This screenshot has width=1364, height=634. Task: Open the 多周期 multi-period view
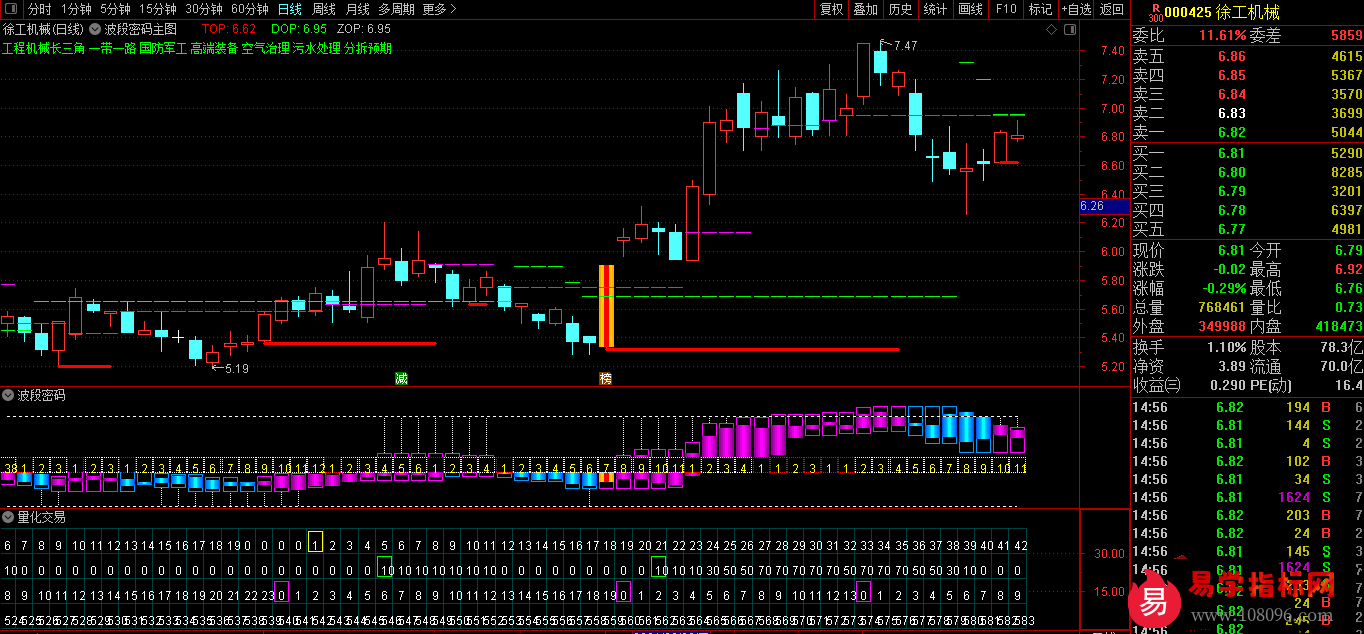tap(396, 9)
